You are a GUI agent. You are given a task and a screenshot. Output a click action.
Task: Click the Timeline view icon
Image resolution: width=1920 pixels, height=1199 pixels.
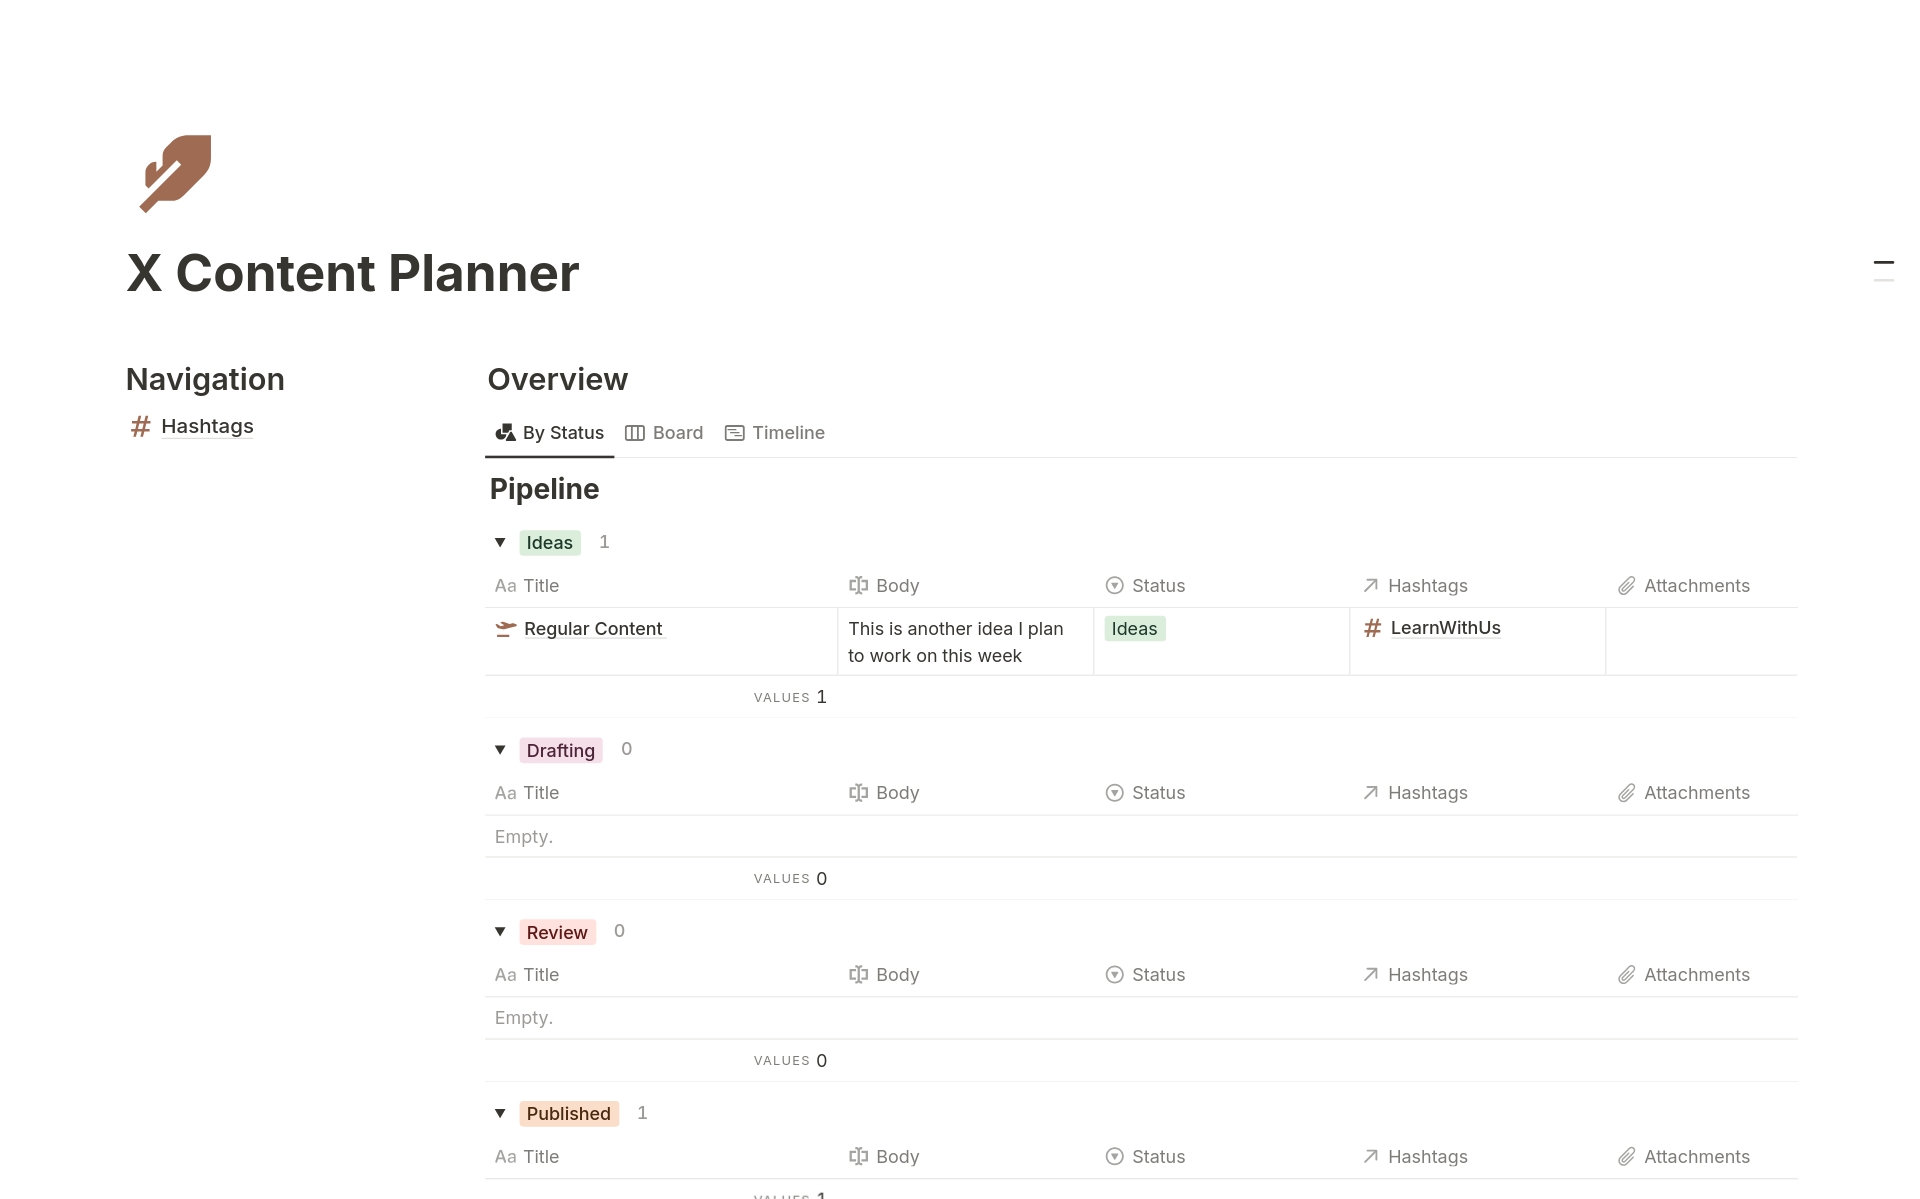click(x=735, y=433)
